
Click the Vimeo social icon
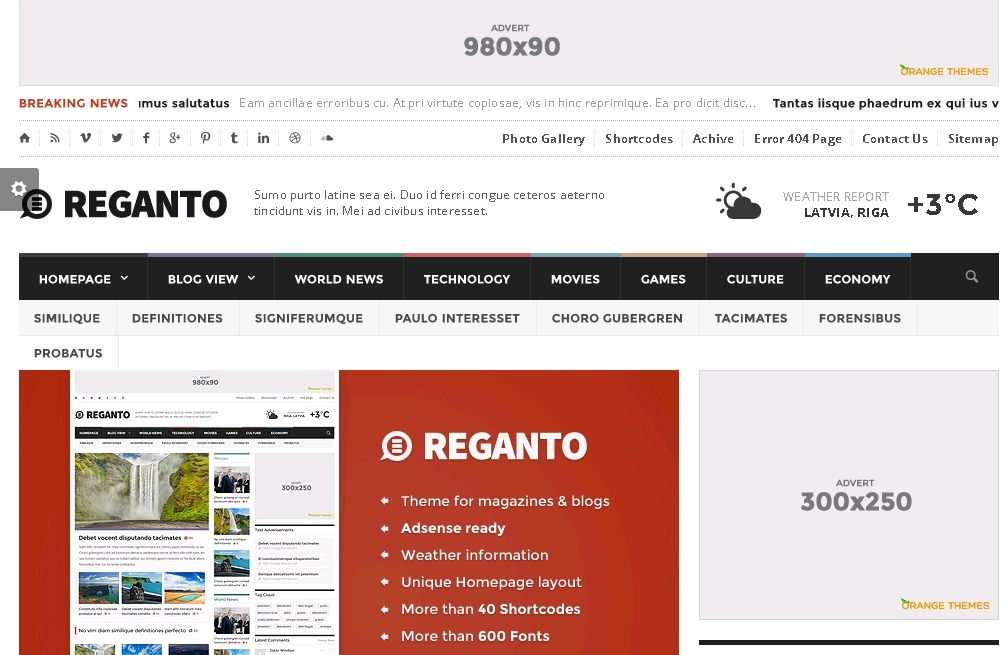pos(86,138)
